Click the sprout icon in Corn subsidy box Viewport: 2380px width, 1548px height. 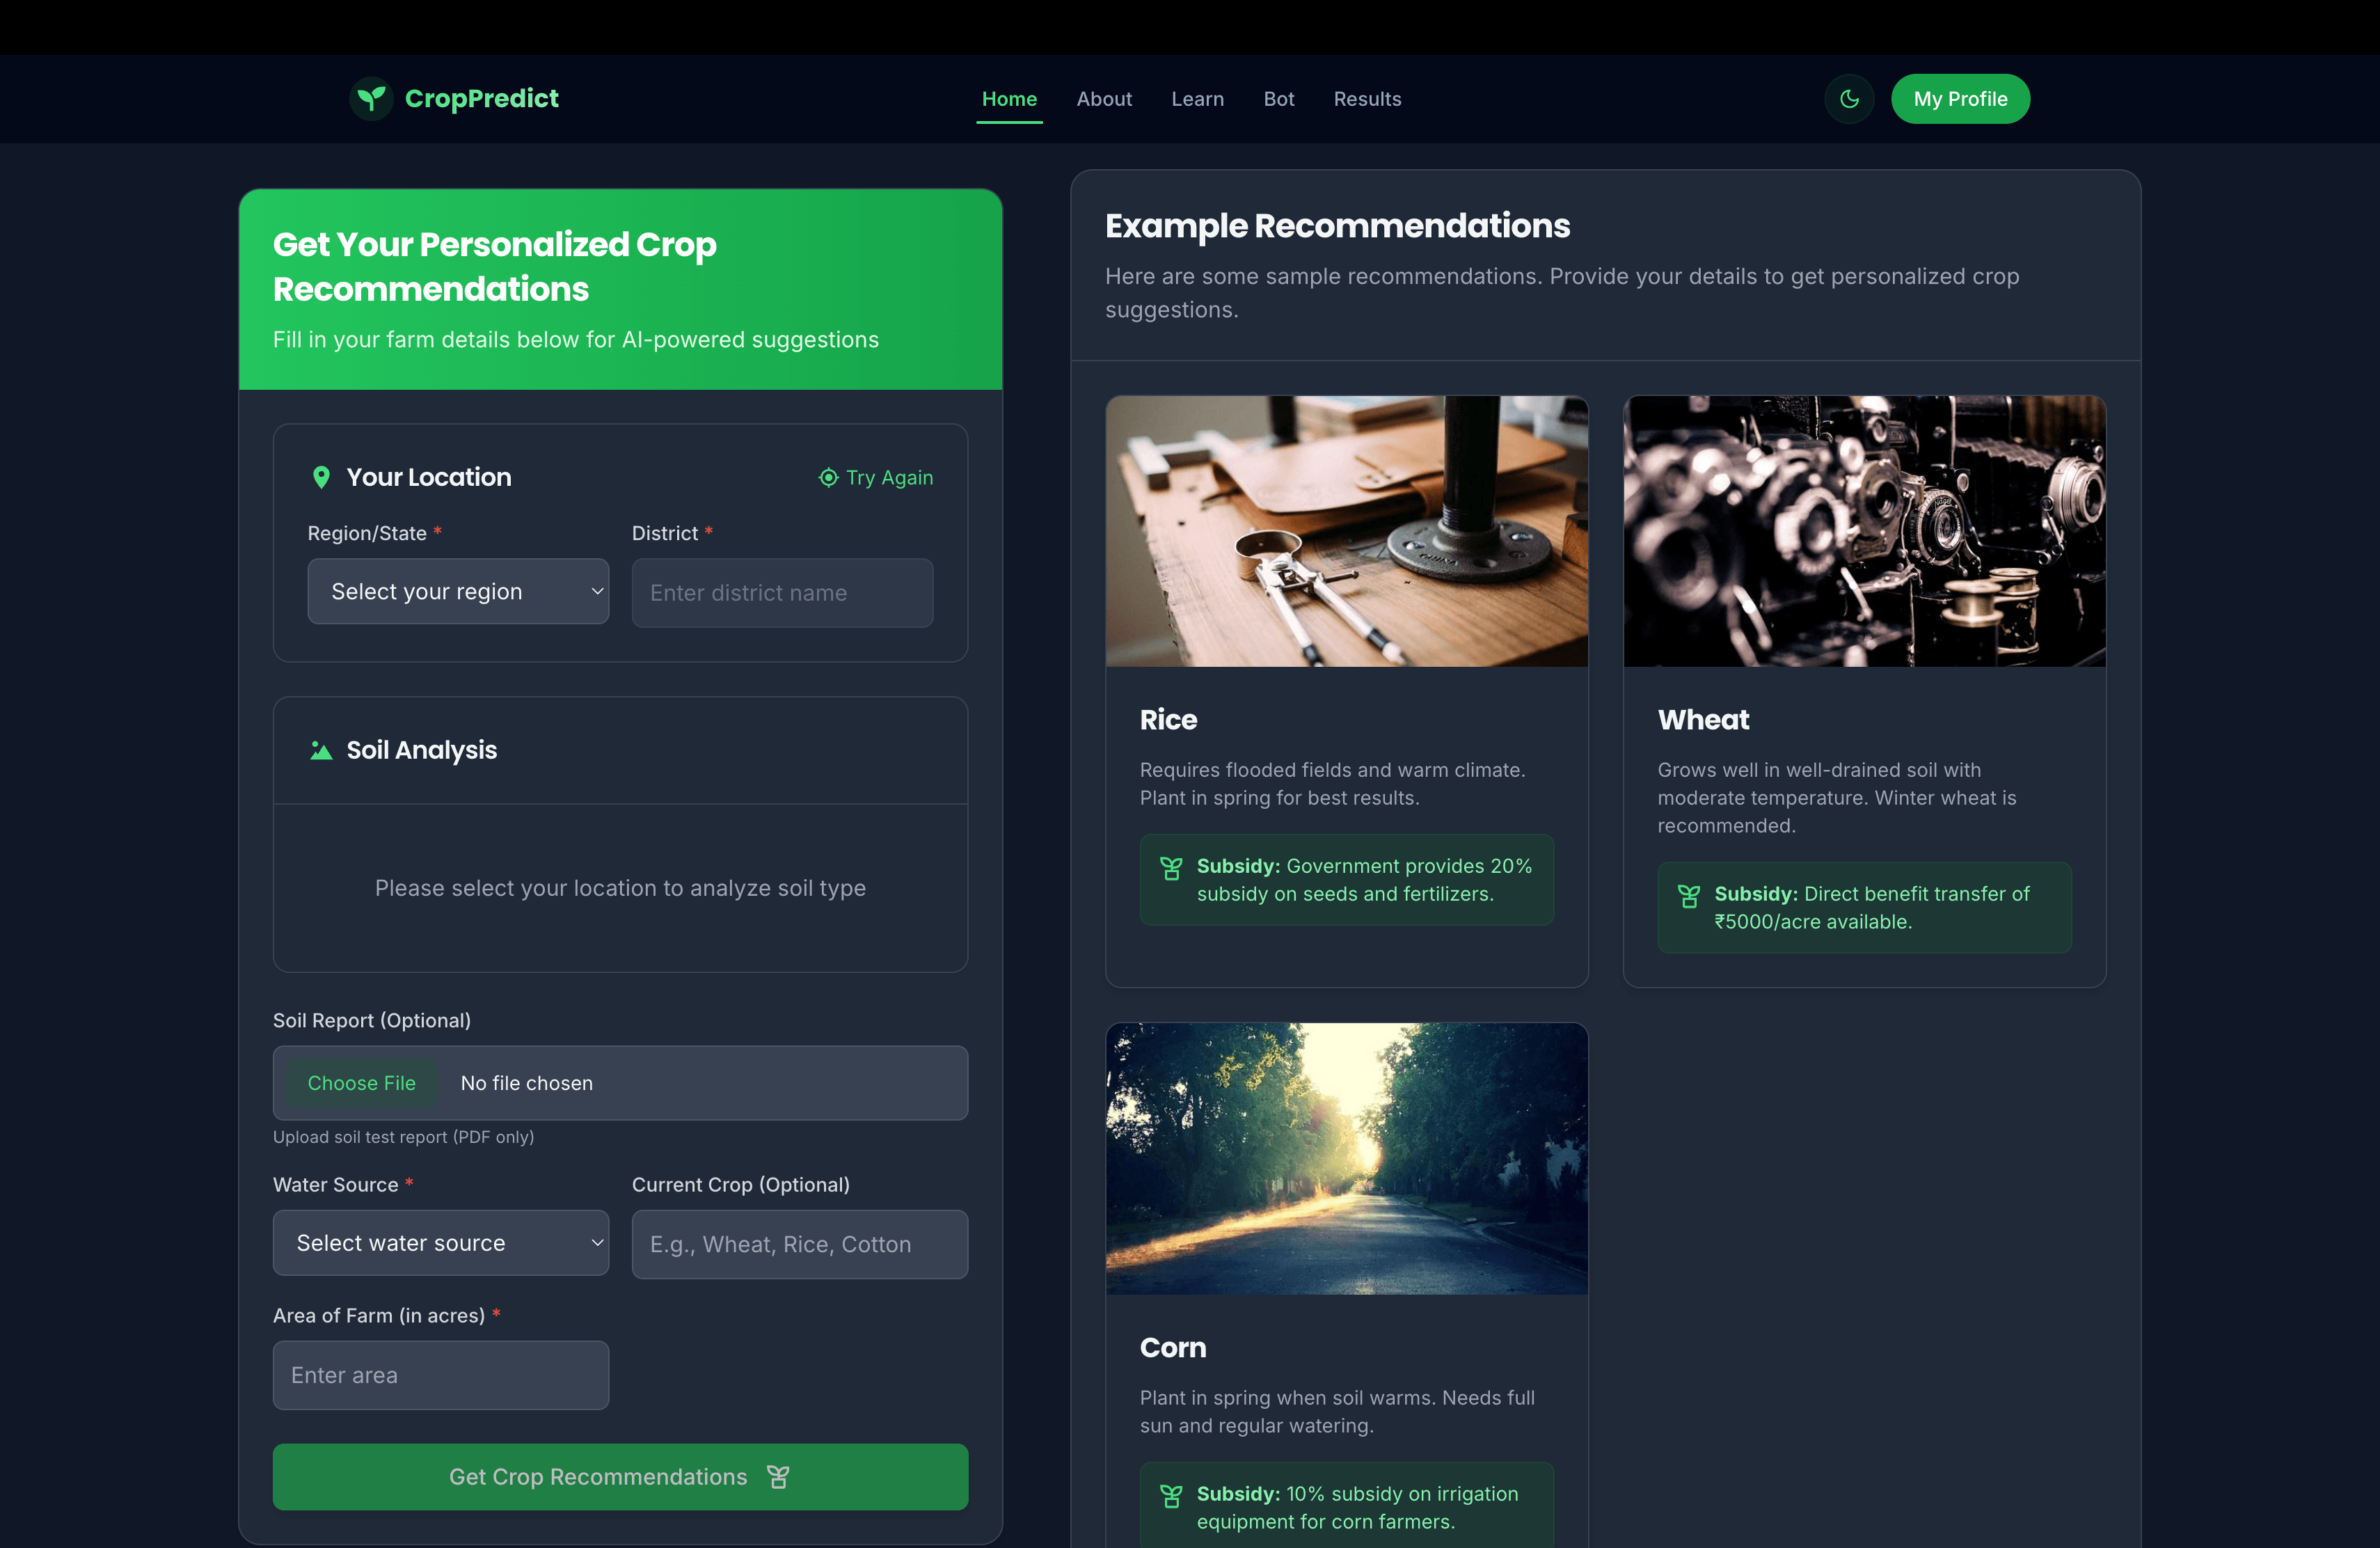coord(1170,1496)
